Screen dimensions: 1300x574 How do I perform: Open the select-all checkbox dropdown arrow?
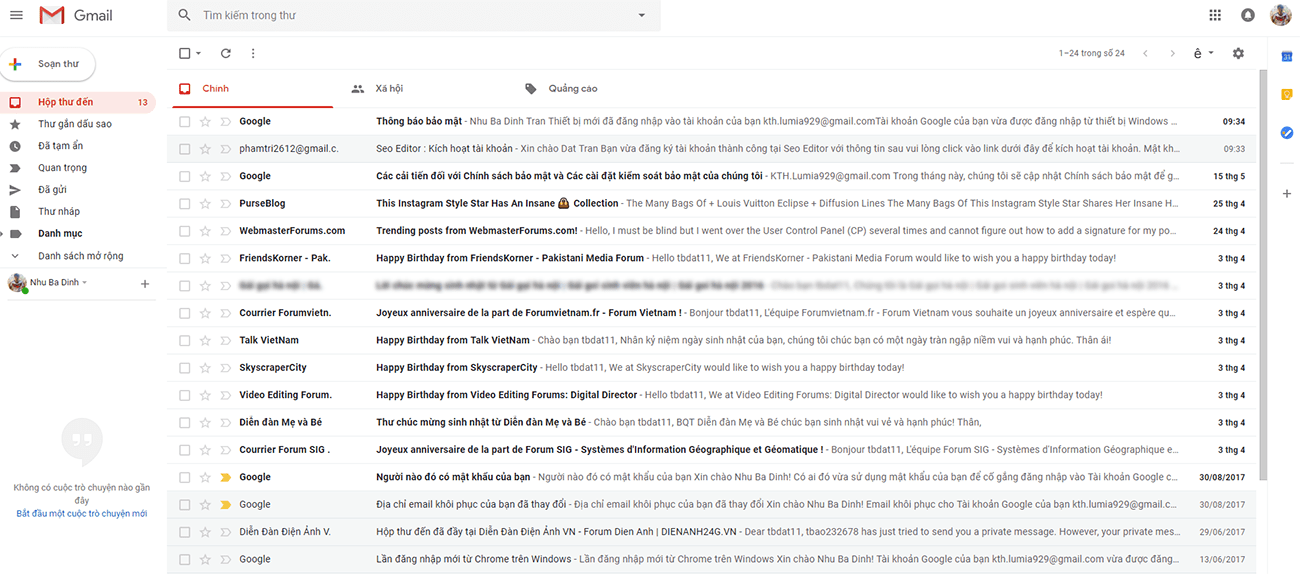point(198,53)
